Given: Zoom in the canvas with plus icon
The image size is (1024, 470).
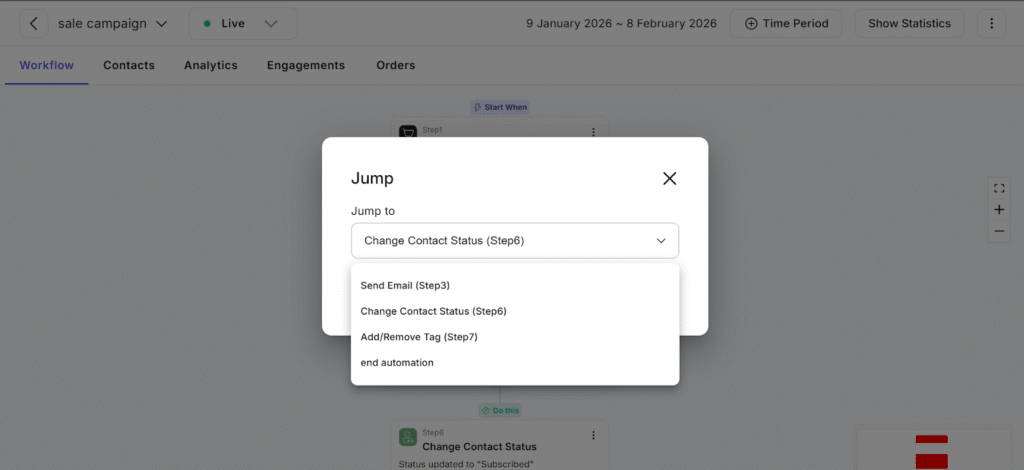Looking at the screenshot, I should click(999, 210).
